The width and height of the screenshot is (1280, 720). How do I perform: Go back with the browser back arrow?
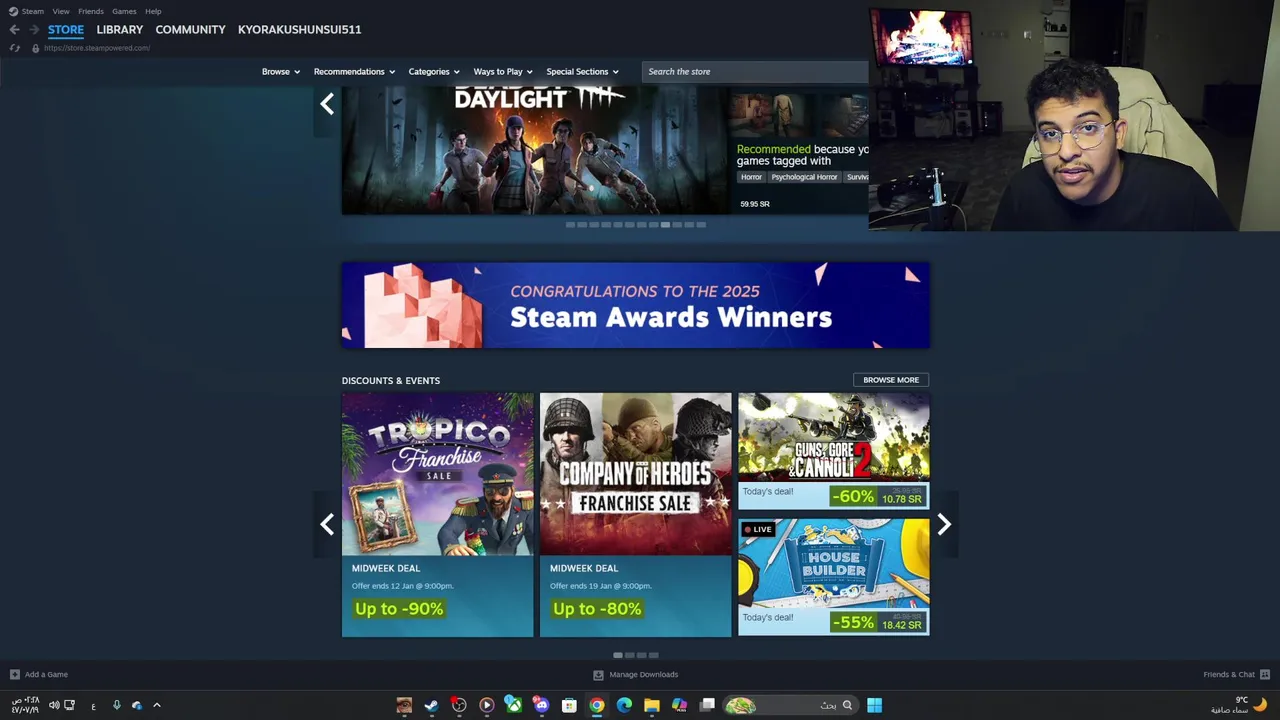click(14, 30)
